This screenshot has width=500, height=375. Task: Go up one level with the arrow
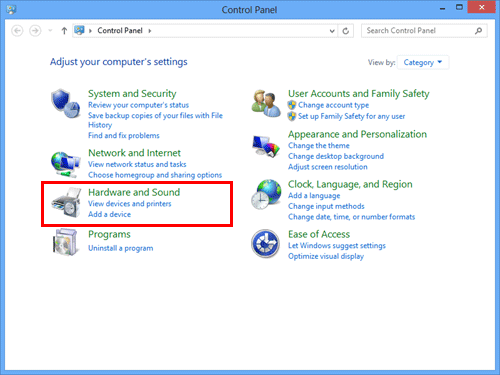click(64, 31)
